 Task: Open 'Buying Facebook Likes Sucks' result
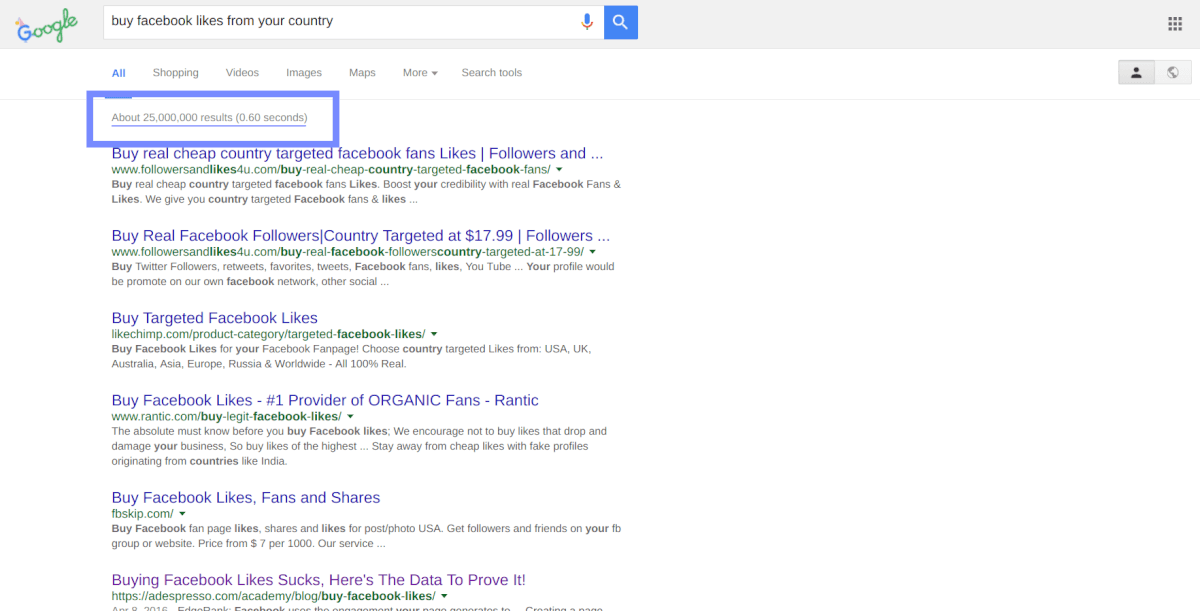click(319, 580)
